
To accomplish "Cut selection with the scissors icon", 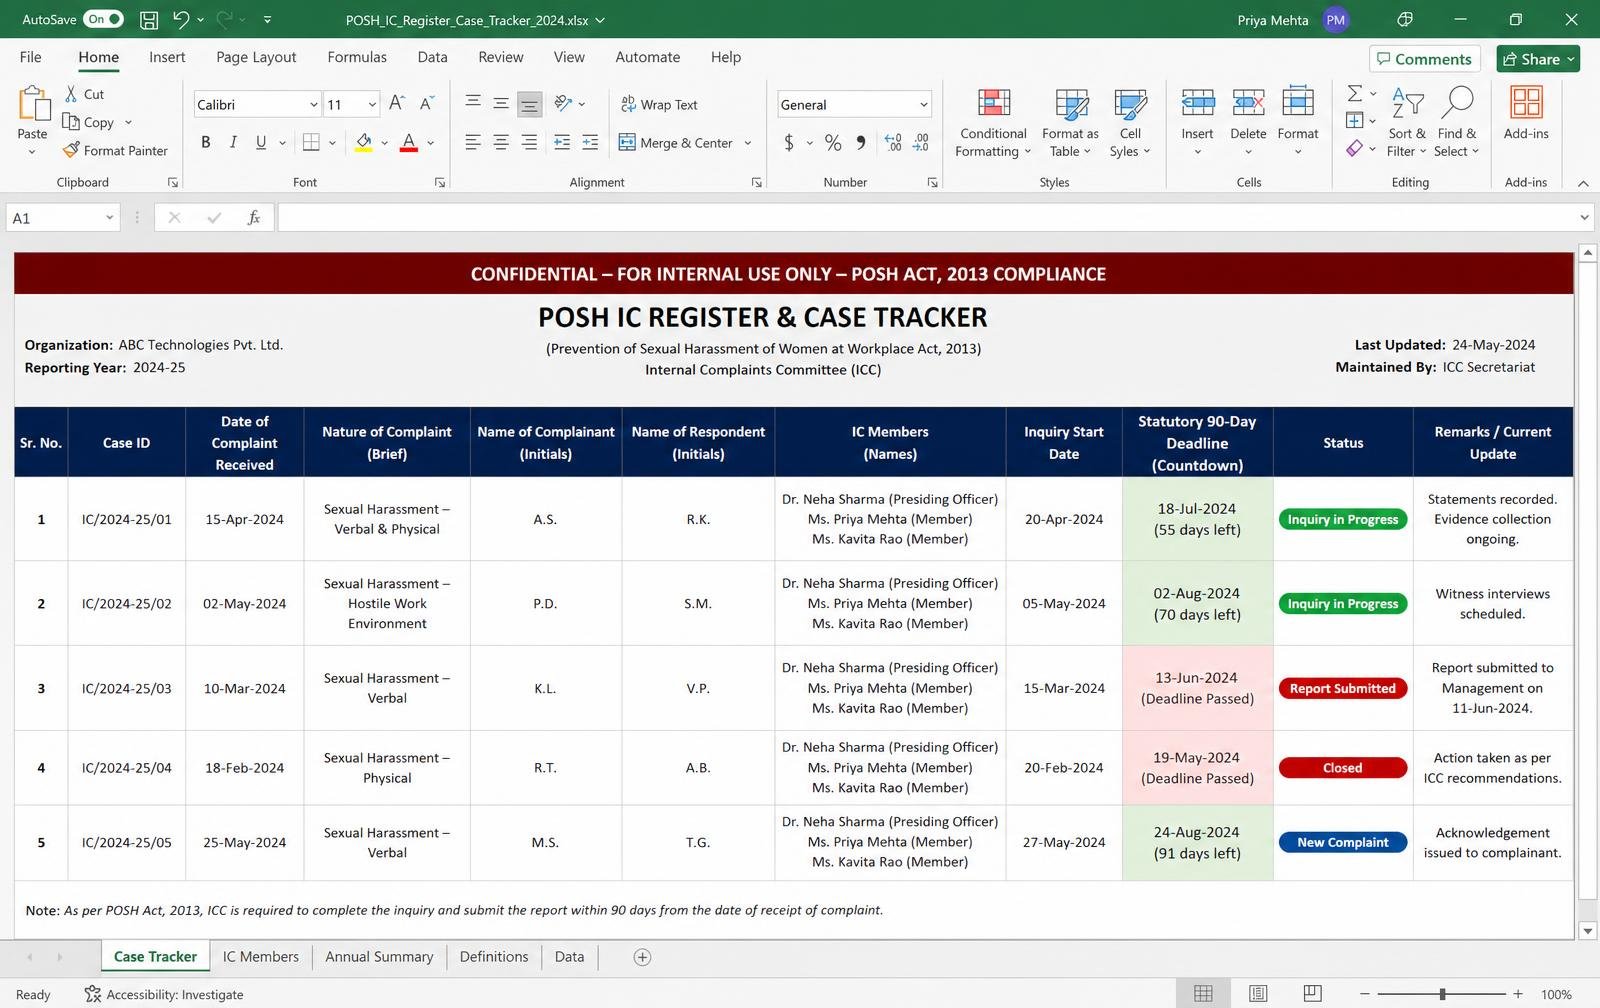I will pos(71,94).
